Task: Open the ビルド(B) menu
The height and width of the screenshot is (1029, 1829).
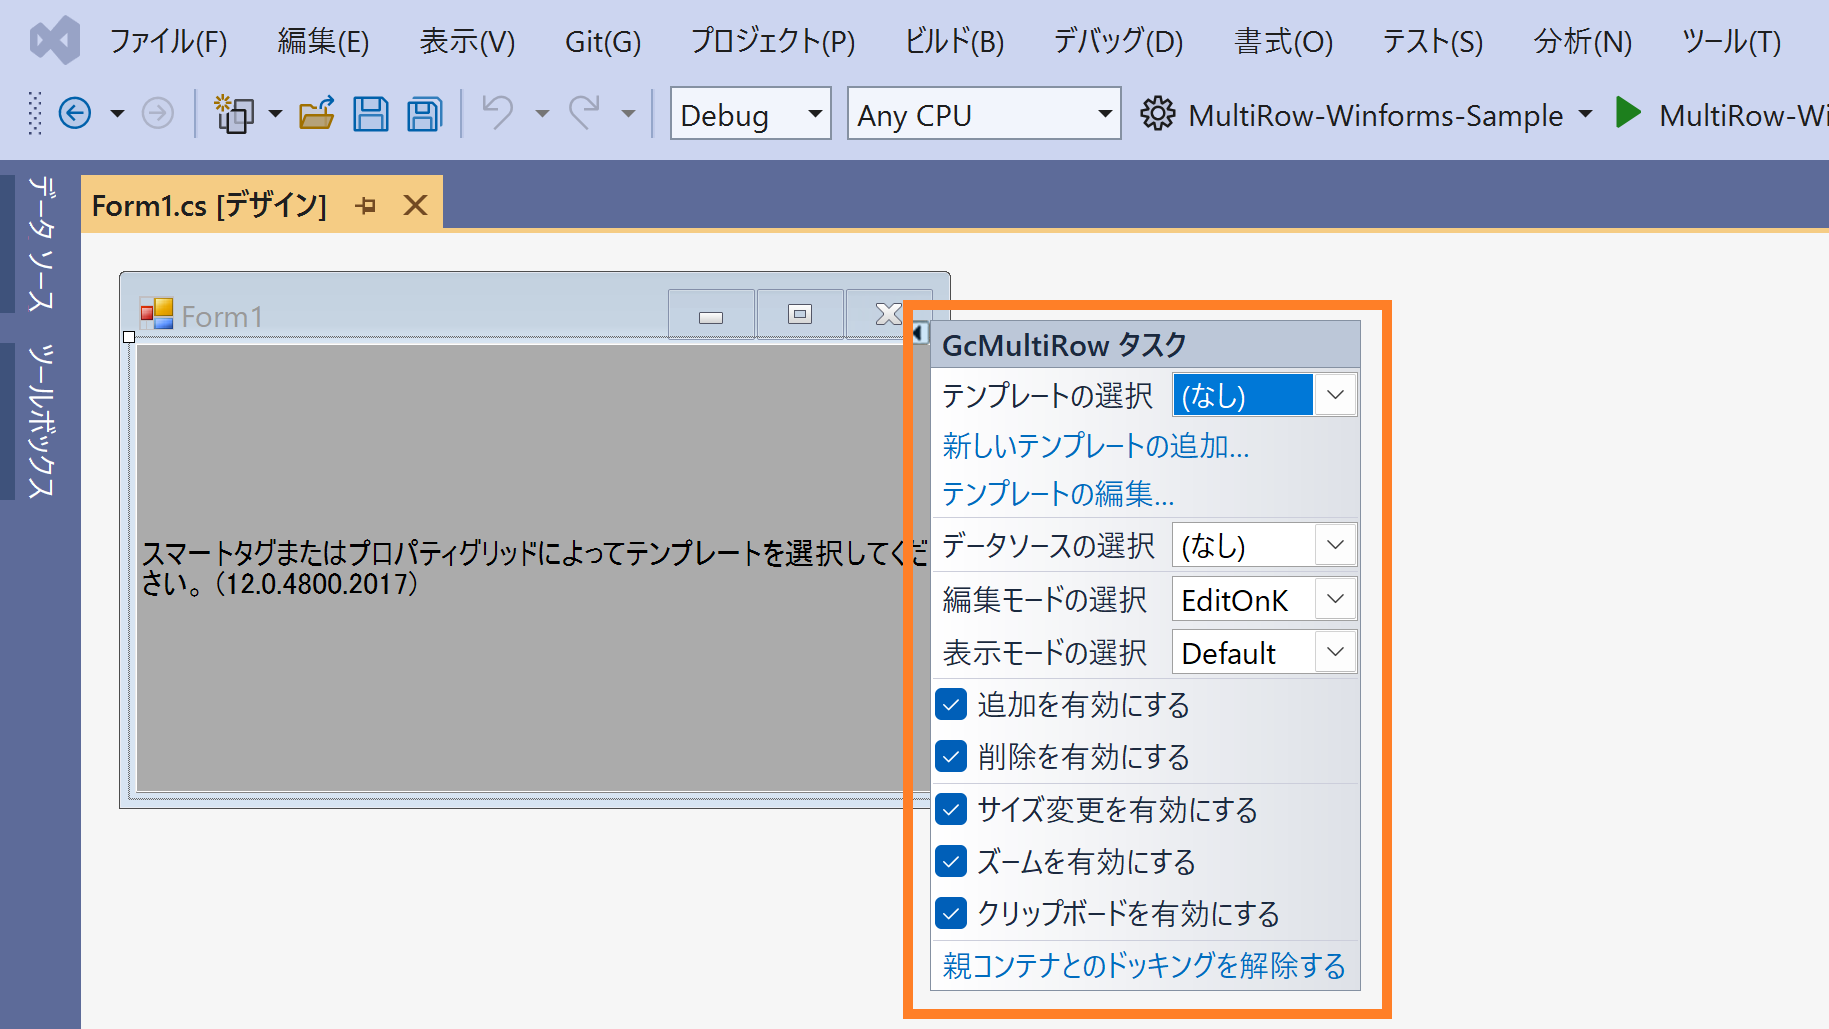Action: pos(954,42)
